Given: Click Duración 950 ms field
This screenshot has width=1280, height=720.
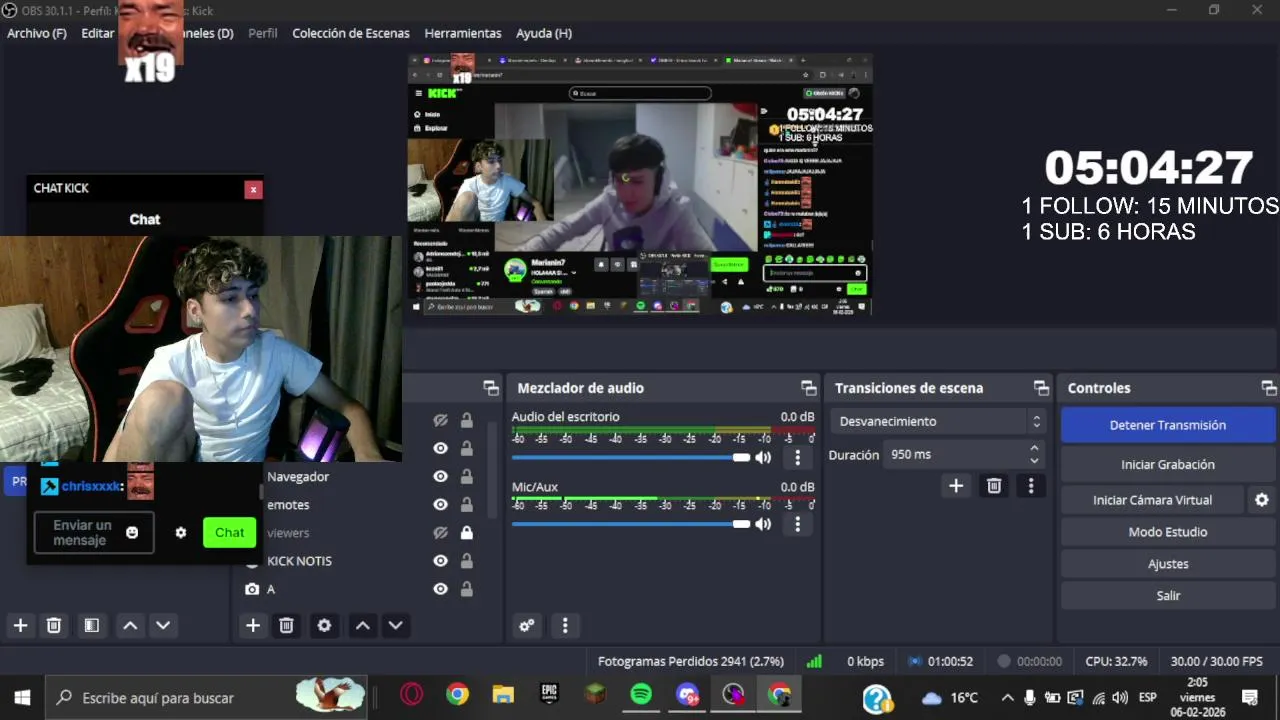Looking at the screenshot, I should [x=965, y=455].
